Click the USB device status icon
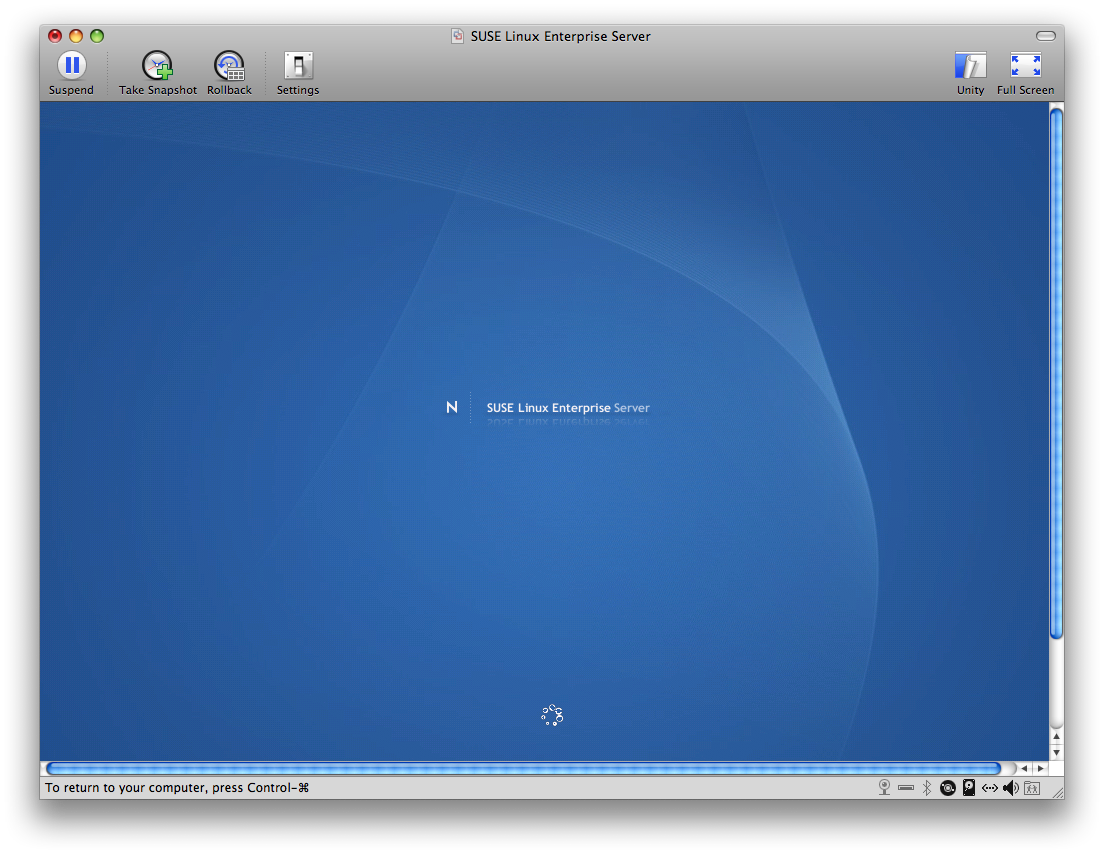Viewport: 1104px width, 854px height. pos(906,788)
